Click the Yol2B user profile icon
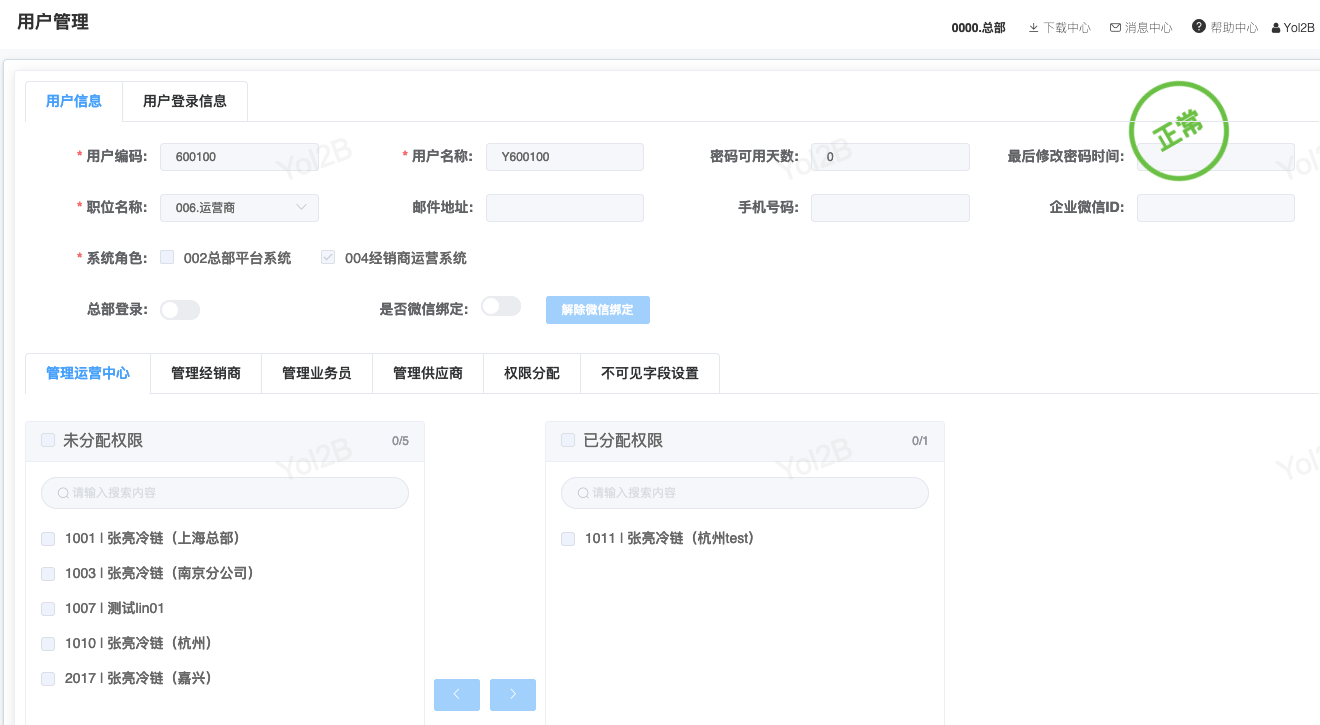This screenshot has height=725, width=1320. pyautogui.click(x=1276, y=28)
